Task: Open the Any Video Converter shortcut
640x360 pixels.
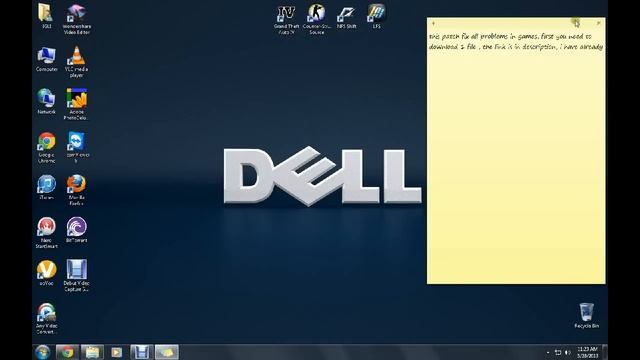Action: click(47, 318)
